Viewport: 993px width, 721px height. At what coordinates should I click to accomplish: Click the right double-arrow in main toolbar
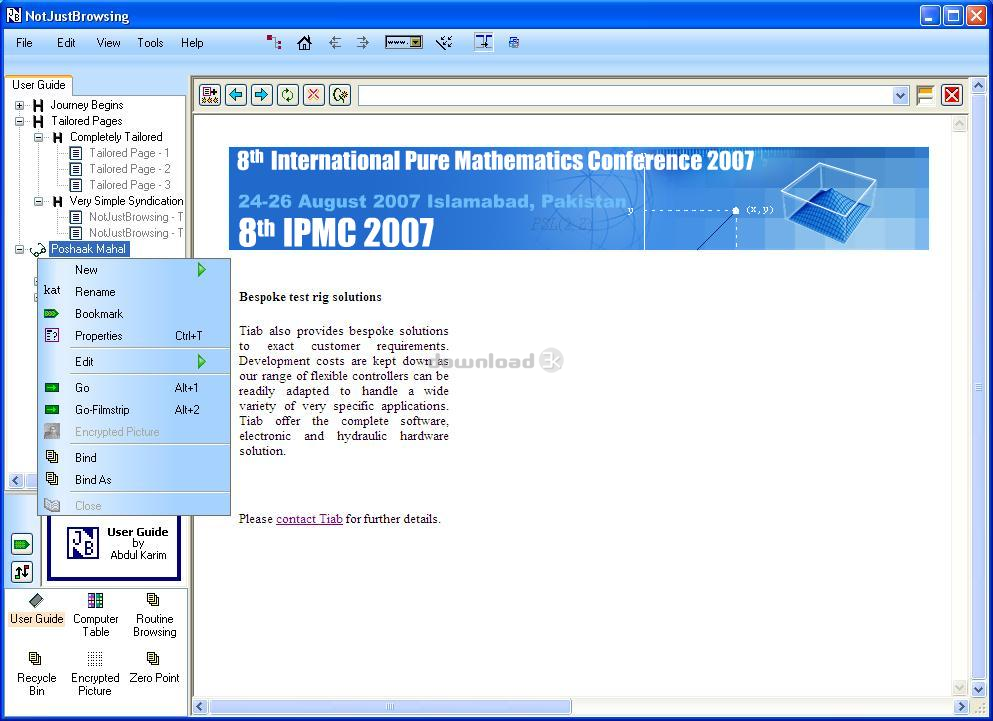[x=363, y=42]
